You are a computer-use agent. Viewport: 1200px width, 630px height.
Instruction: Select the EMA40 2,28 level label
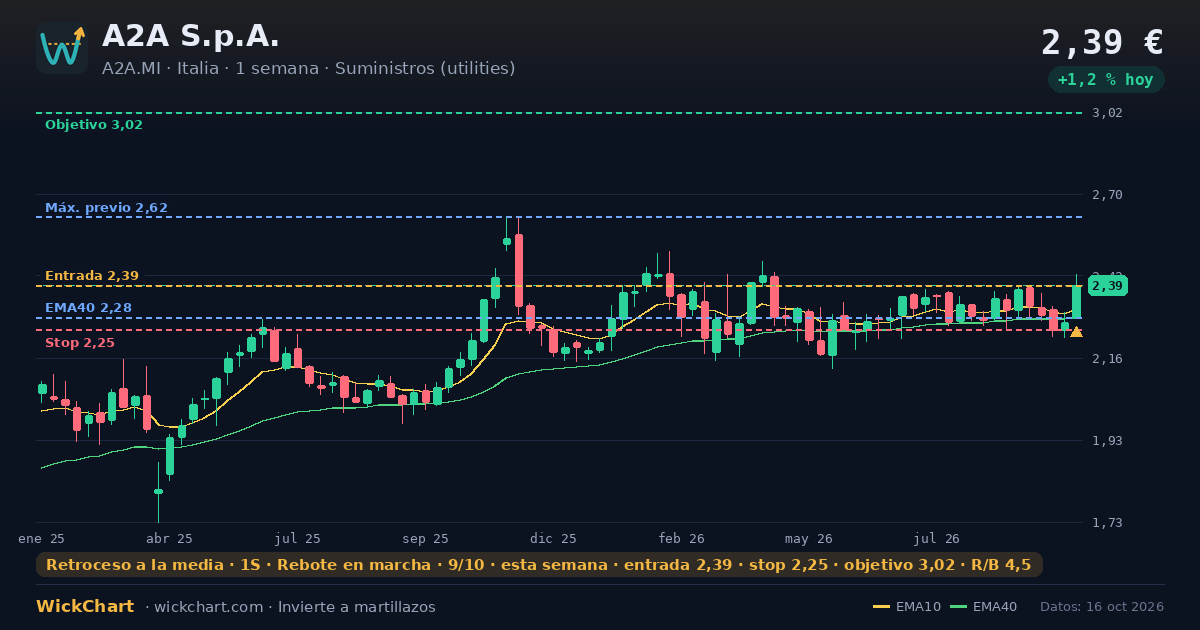coord(88,308)
